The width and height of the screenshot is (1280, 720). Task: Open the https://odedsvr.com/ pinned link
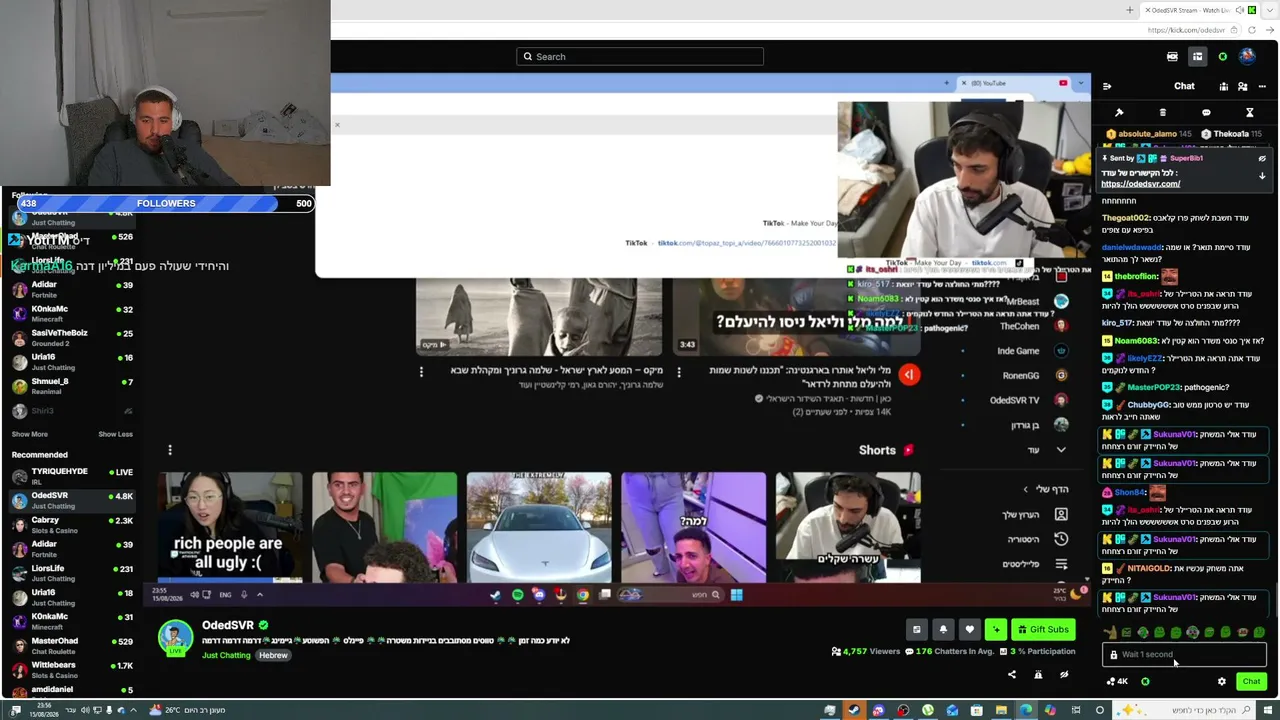(1140, 184)
